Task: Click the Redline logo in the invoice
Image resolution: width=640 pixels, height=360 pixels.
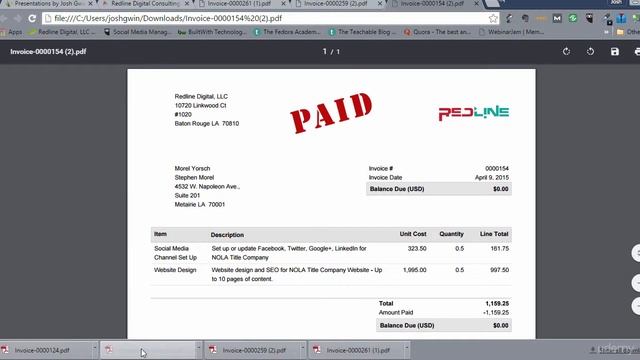Action: [x=473, y=113]
